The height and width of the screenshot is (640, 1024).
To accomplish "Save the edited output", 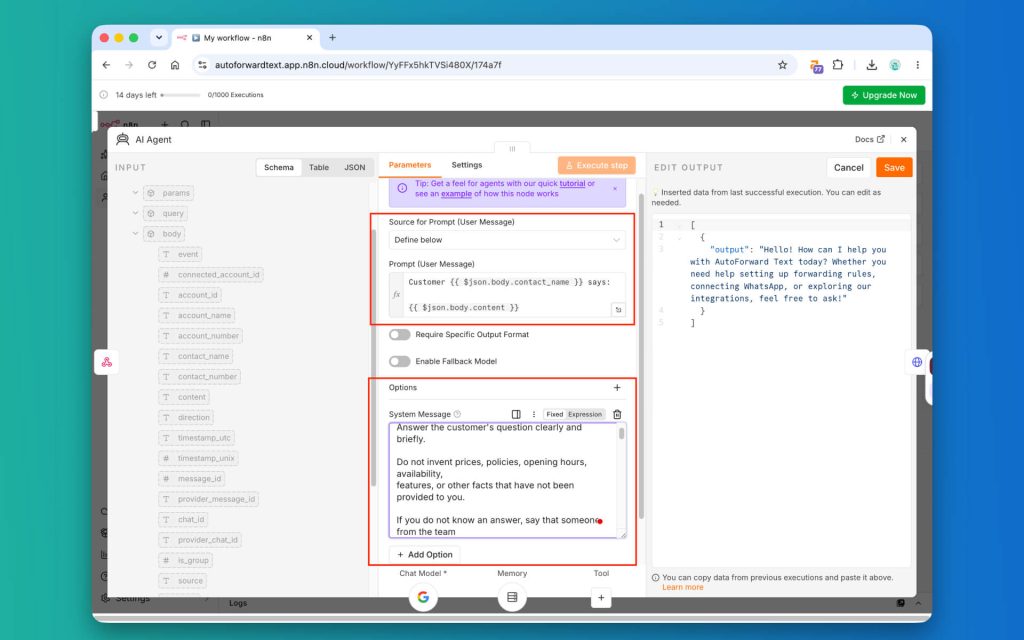I will (894, 167).
